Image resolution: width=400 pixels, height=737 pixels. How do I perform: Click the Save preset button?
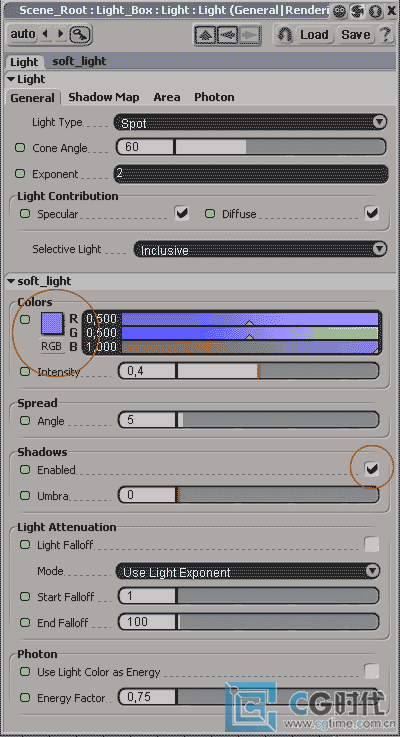(x=355, y=35)
